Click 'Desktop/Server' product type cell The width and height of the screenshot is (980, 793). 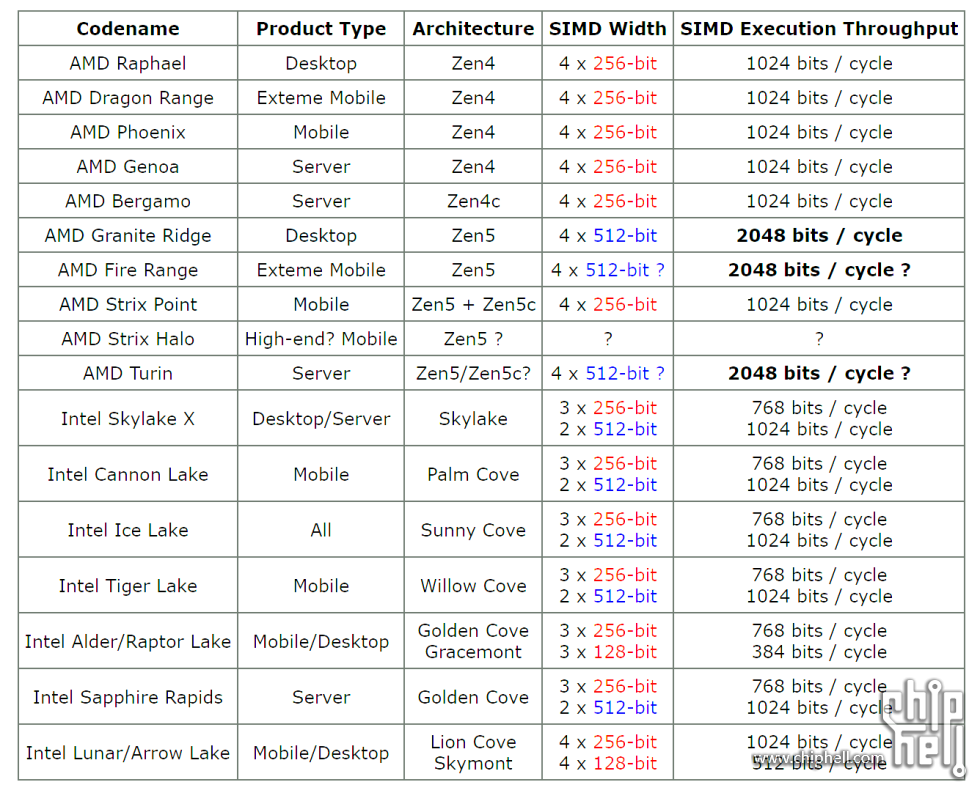(x=321, y=418)
